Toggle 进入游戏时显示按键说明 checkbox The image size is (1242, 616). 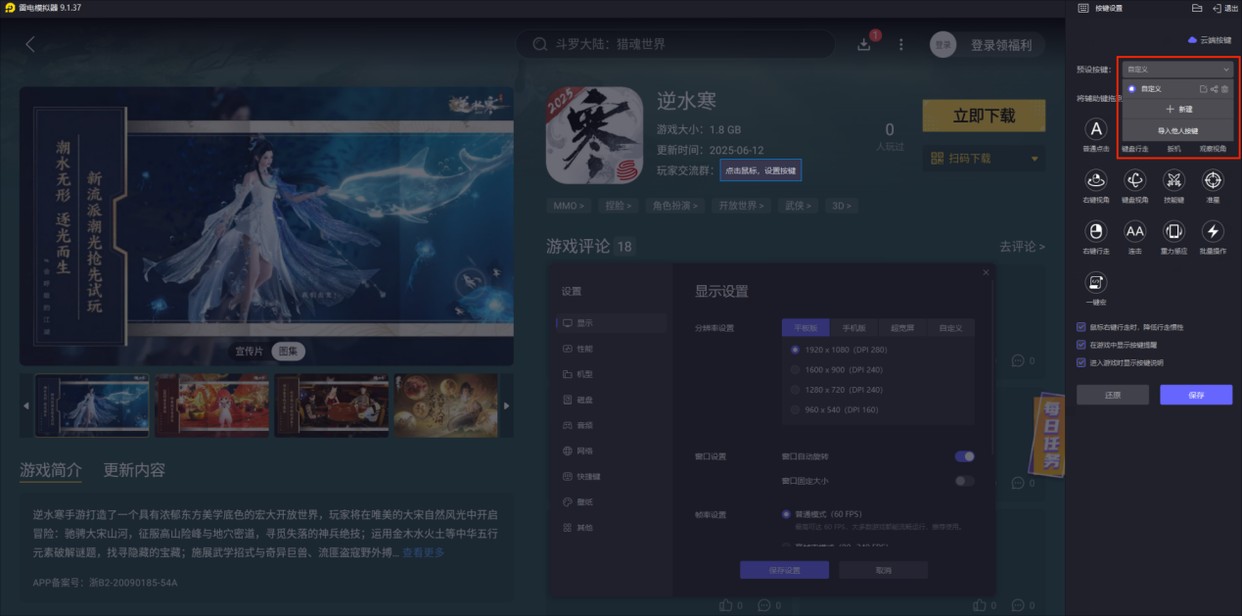click(1081, 363)
